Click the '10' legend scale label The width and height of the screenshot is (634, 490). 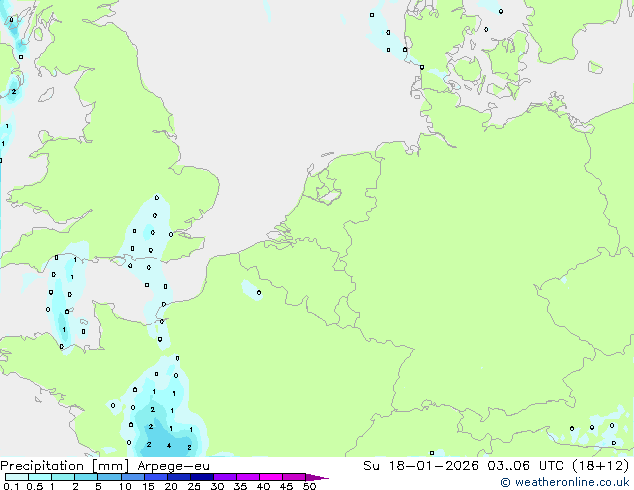(125, 486)
